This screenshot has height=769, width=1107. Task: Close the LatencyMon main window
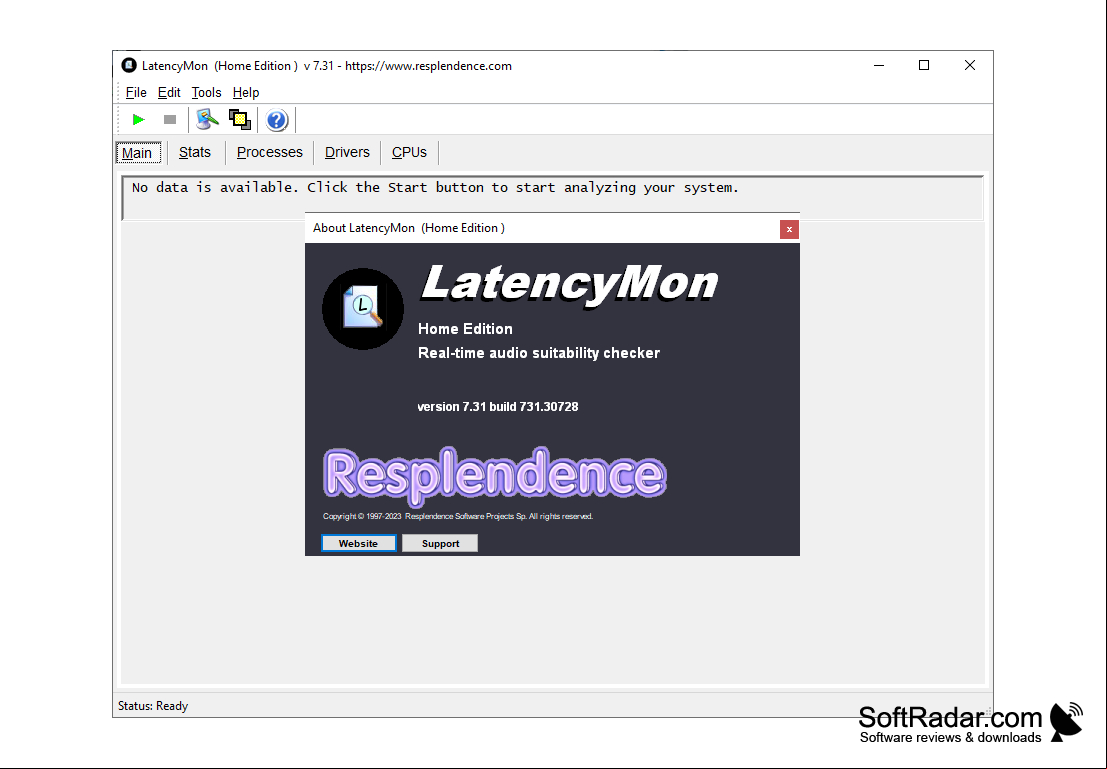(970, 66)
